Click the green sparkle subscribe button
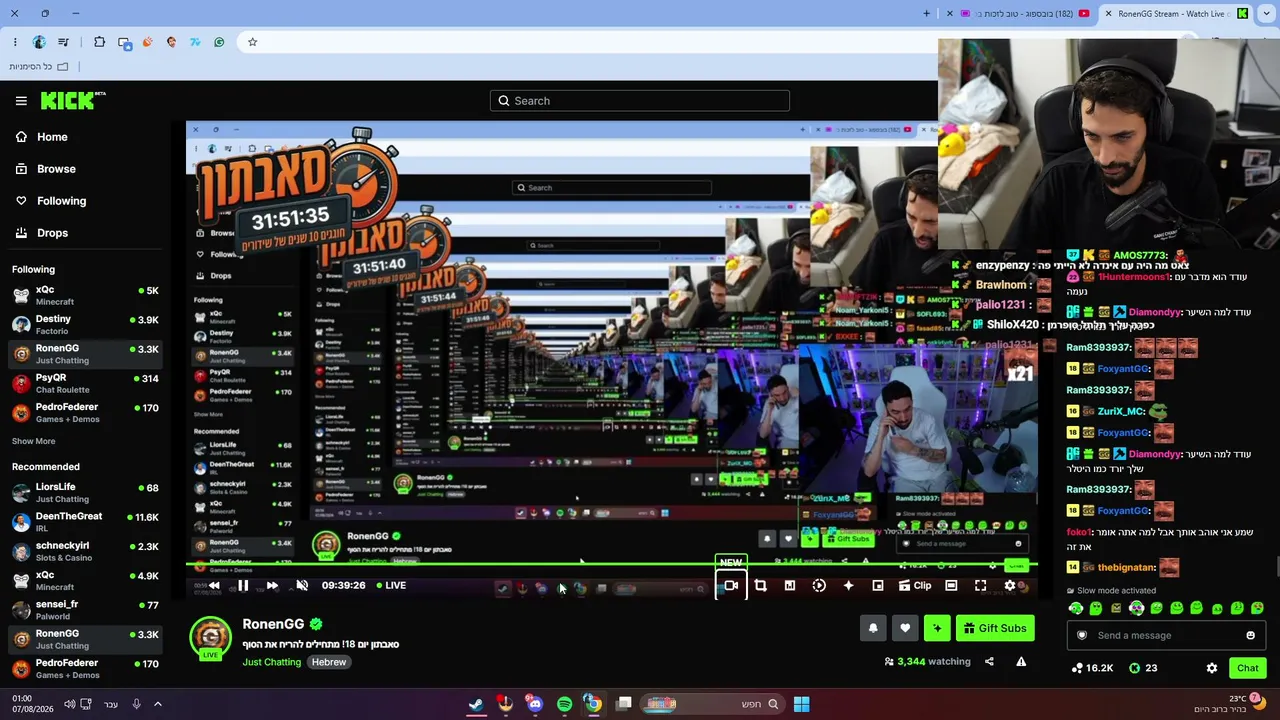The height and width of the screenshot is (720, 1280). 937,628
